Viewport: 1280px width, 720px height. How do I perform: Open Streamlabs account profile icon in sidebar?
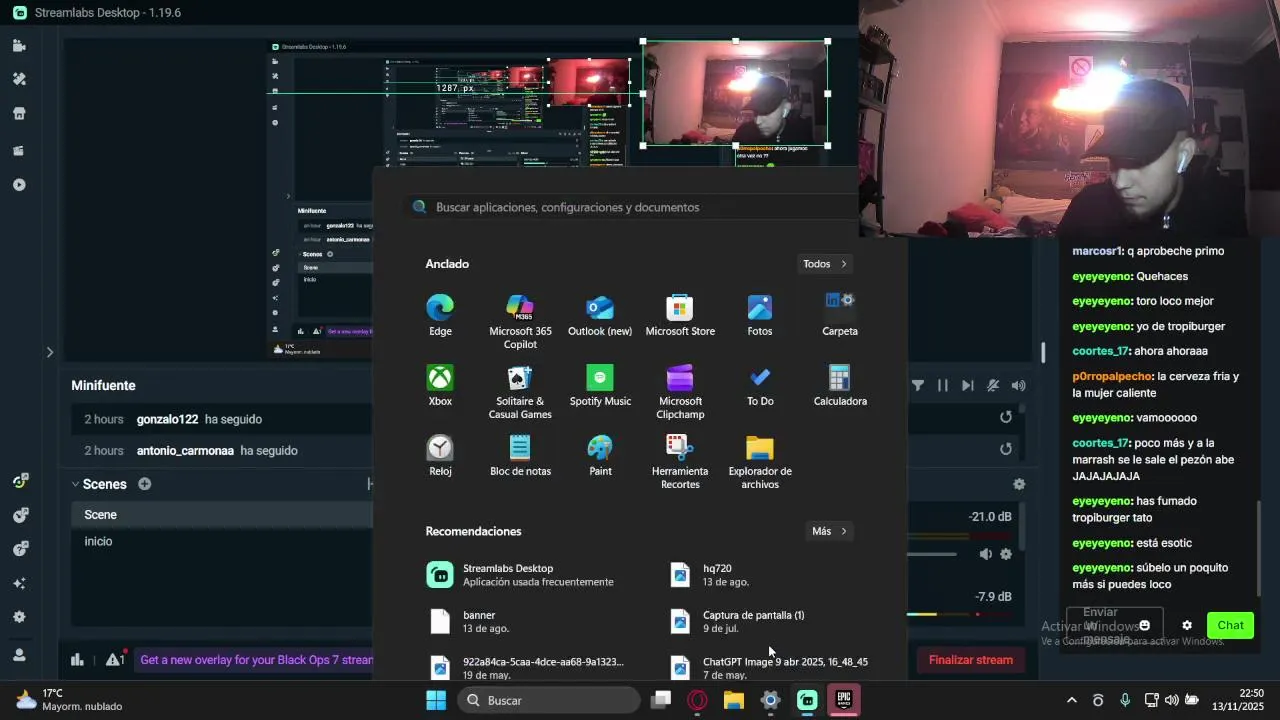click(19, 655)
